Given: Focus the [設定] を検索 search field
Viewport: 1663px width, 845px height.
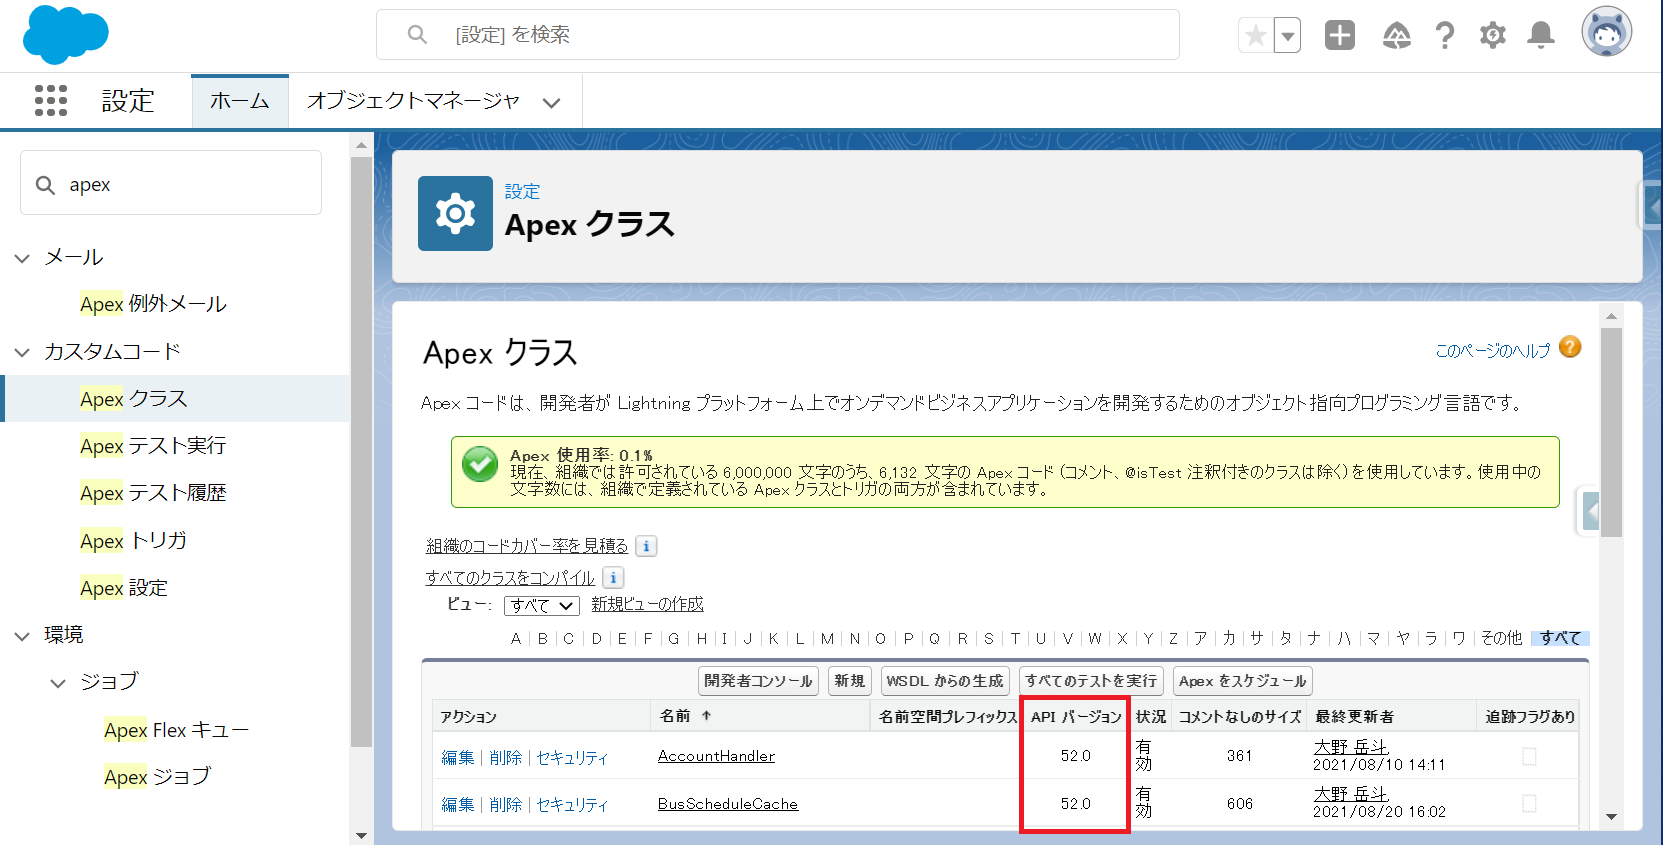Looking at the screenshot, I should [x=778, y=35].
